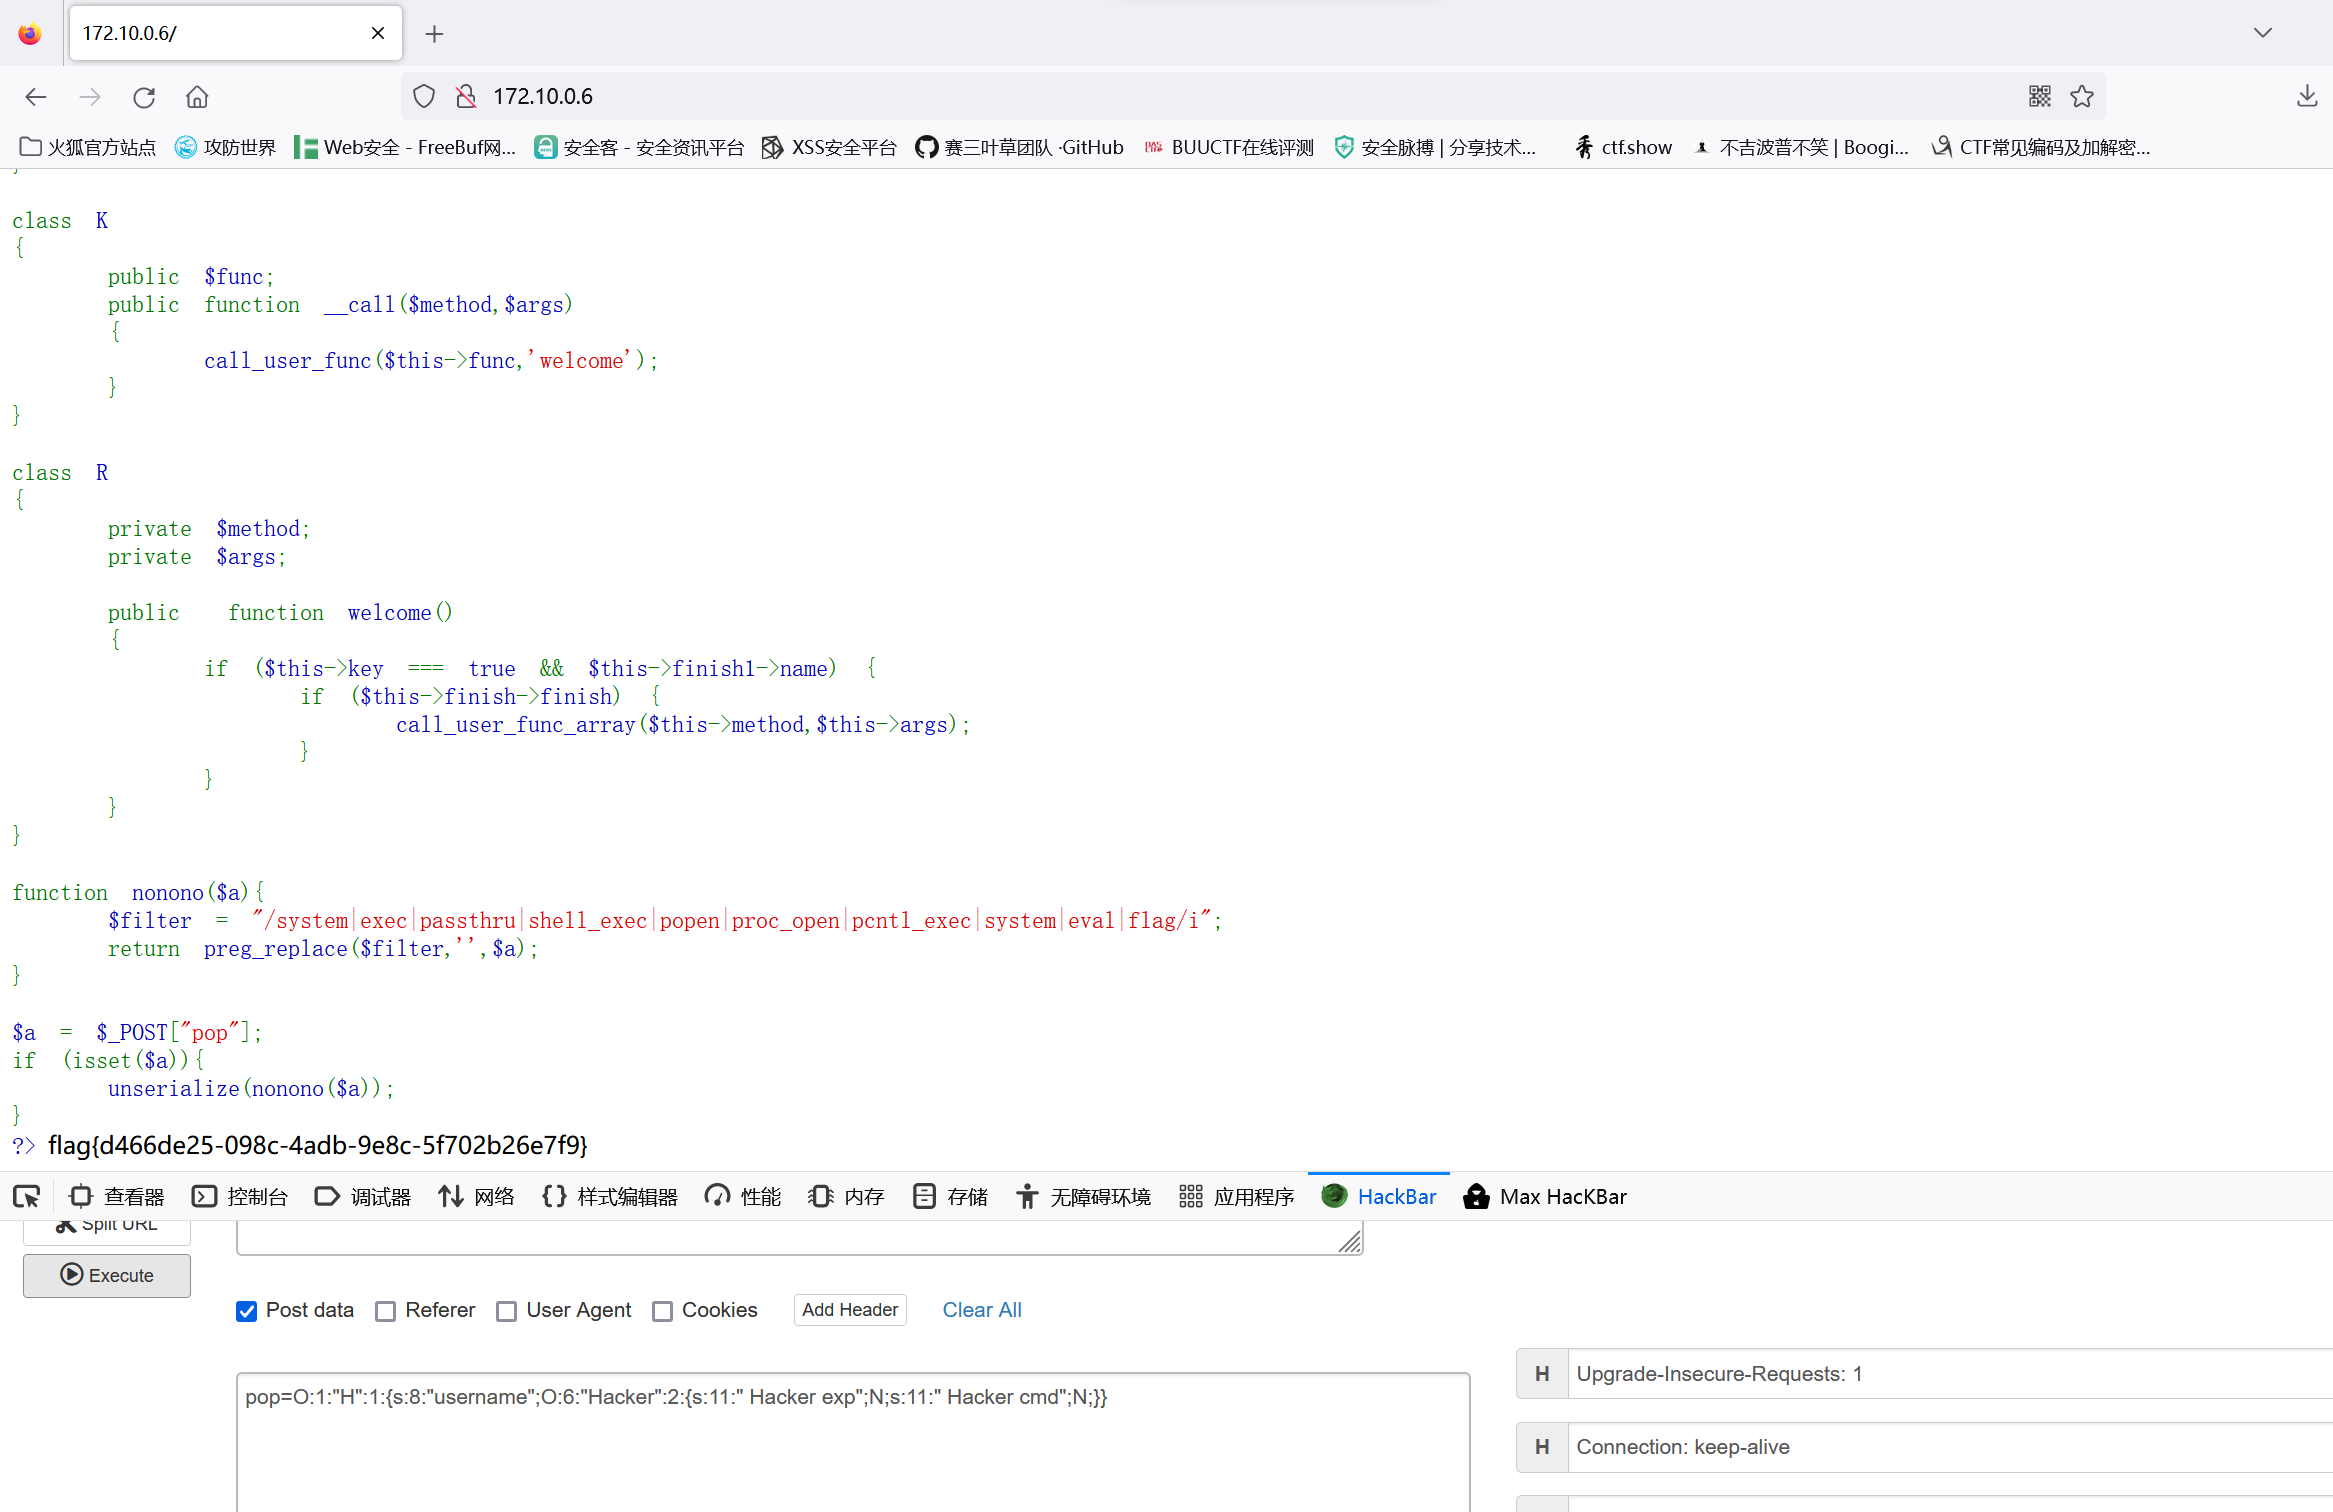Viewport: 2333px width, 1512px height.
Task: Open the 攻防世界 bookmark
Action: [225, 147]
